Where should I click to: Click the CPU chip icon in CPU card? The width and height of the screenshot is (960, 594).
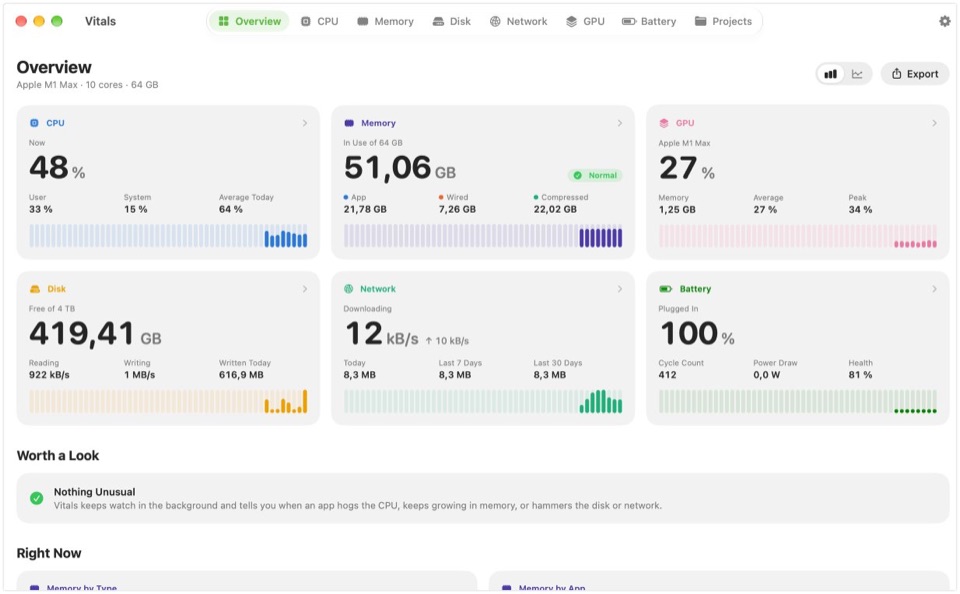click(34, 123)
